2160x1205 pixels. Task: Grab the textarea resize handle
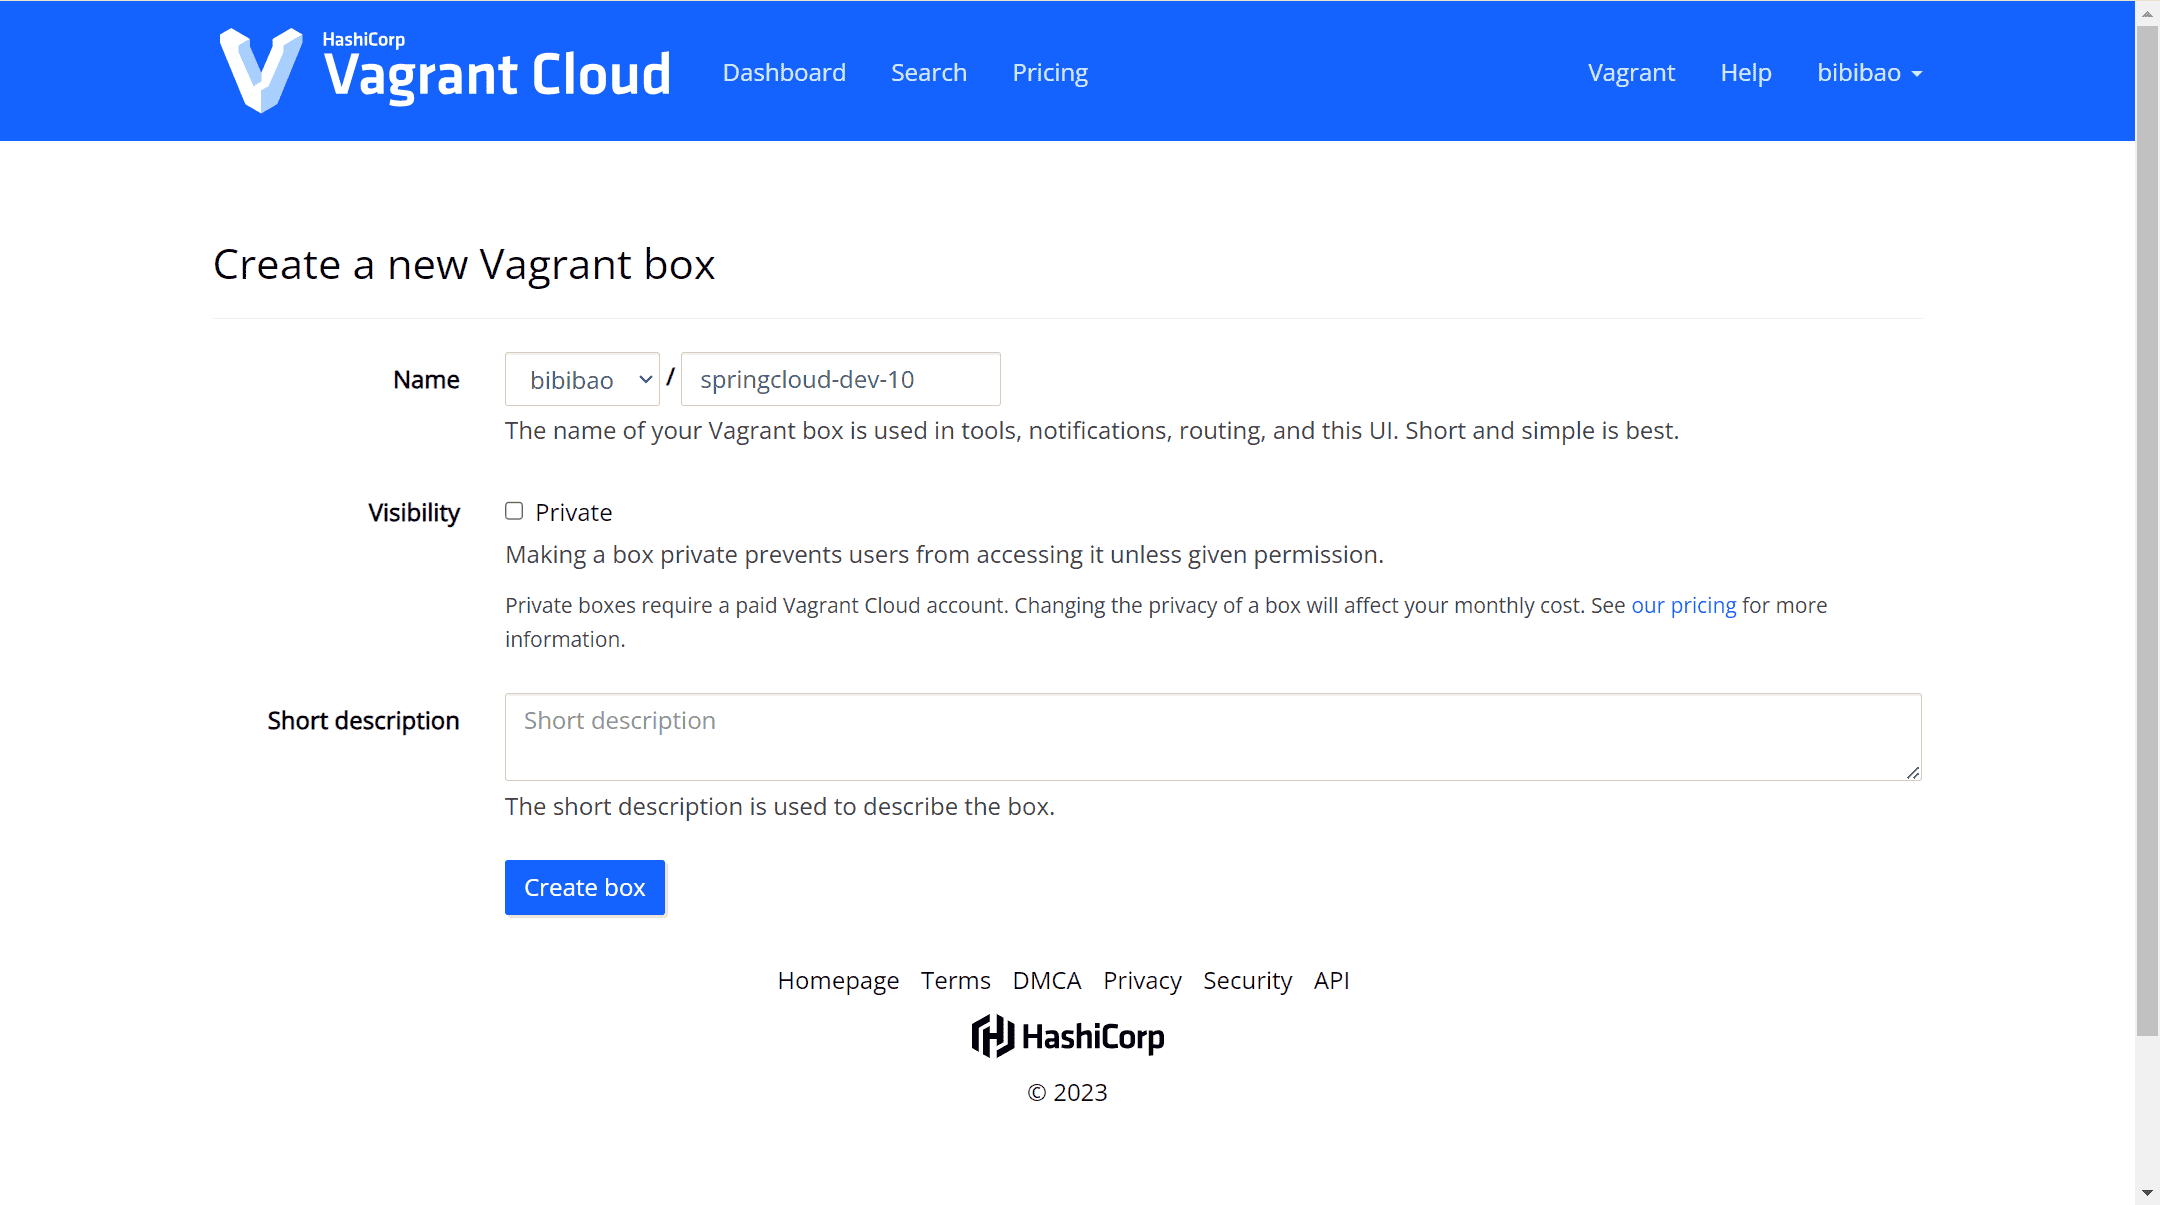1912,772
